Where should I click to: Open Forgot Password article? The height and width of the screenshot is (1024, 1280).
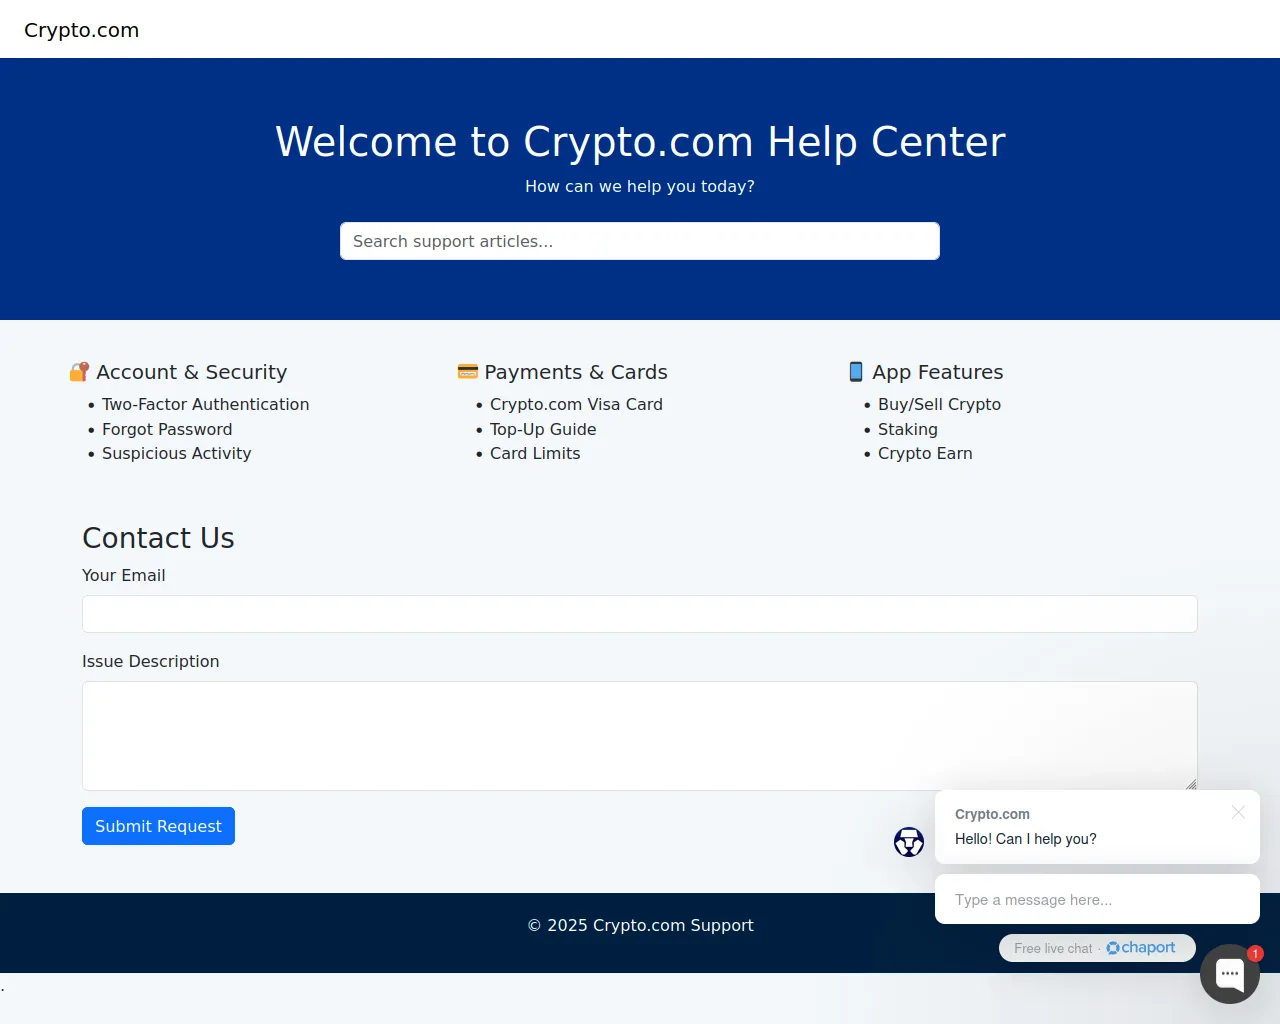point(167,429)
